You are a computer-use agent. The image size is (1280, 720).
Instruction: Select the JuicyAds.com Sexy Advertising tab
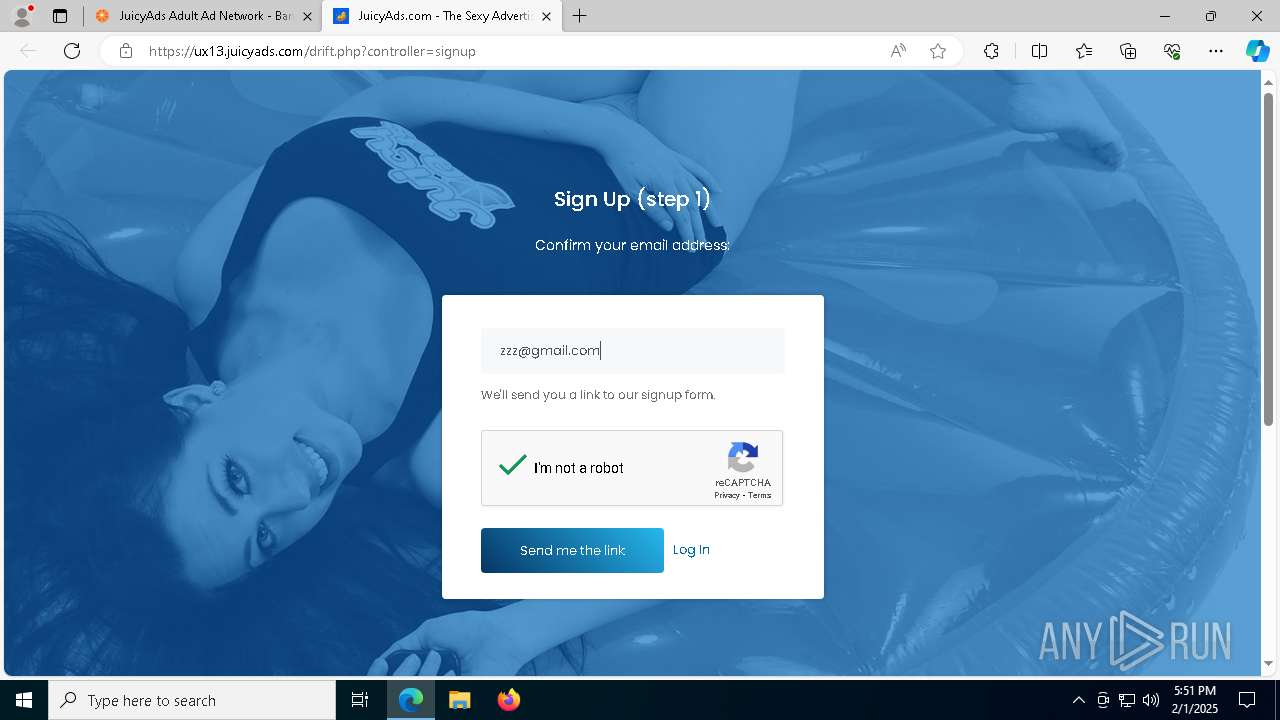click(444, 16)
